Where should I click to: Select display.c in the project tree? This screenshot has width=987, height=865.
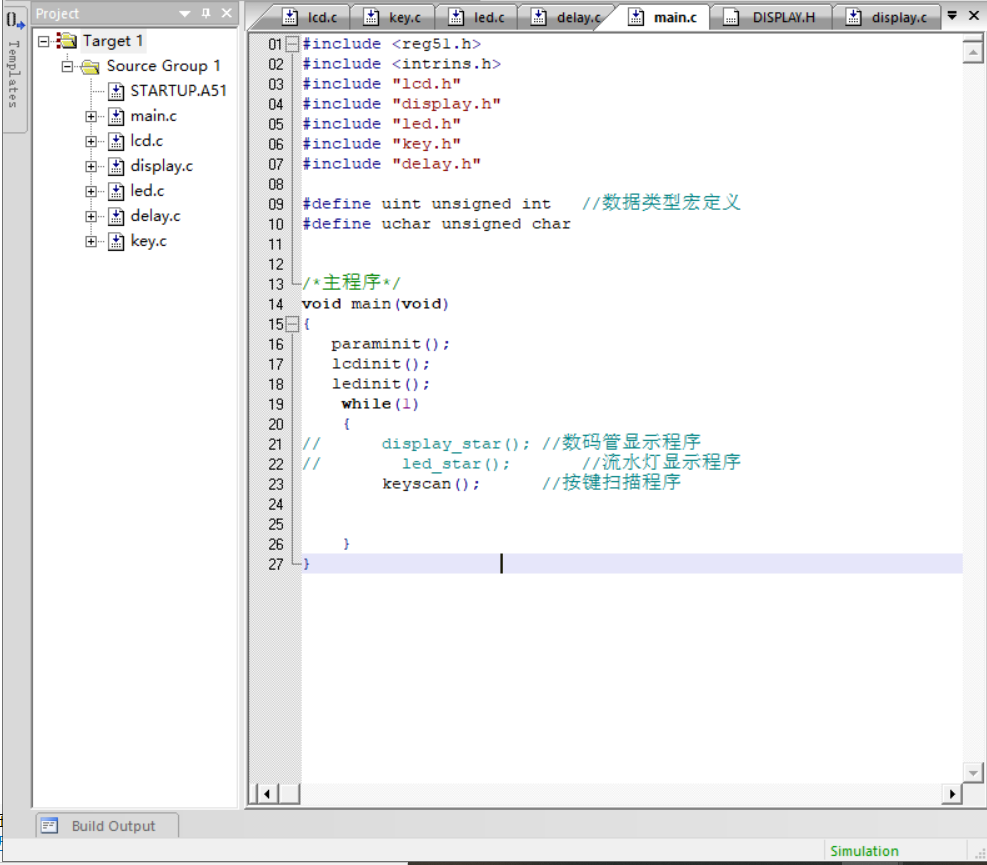point(162,167)
